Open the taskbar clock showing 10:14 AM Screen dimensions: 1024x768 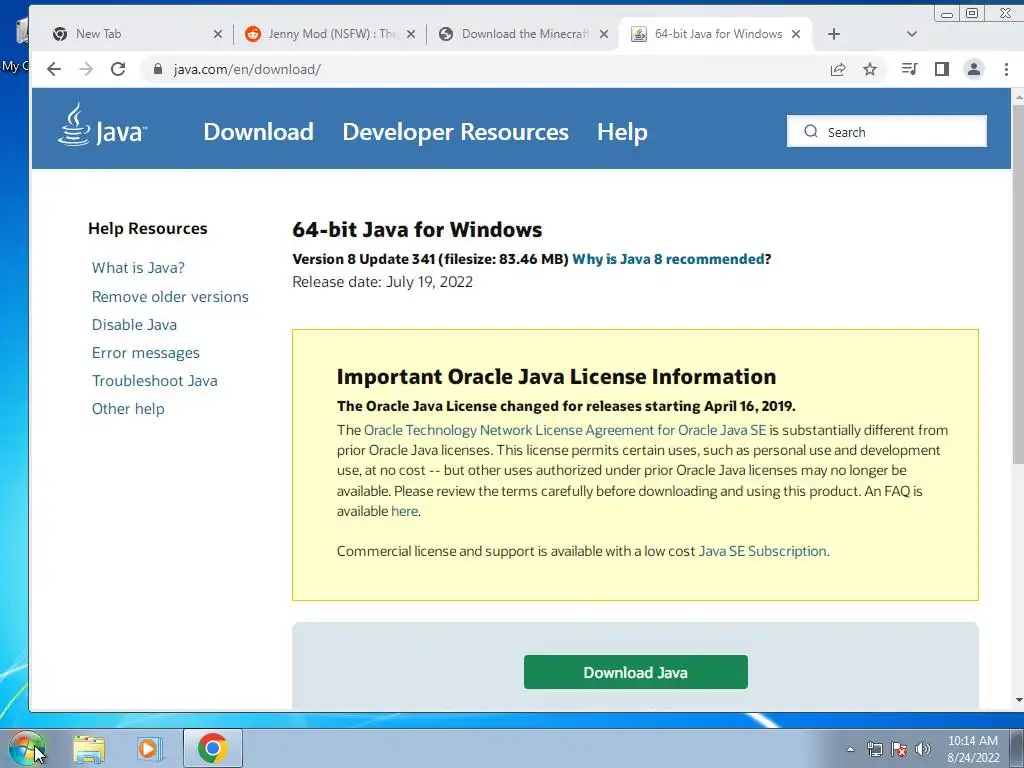(972, 749)
